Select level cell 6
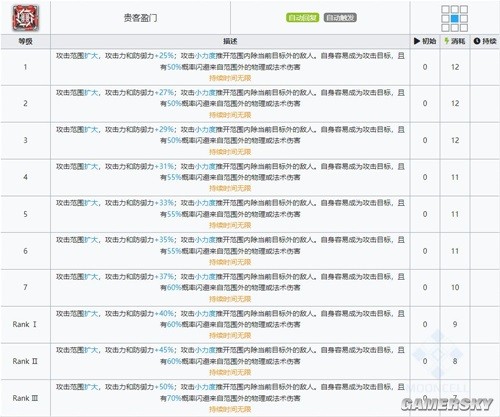Image resolution: width=500 pixels, height=417 pixels. pos(25,251)
